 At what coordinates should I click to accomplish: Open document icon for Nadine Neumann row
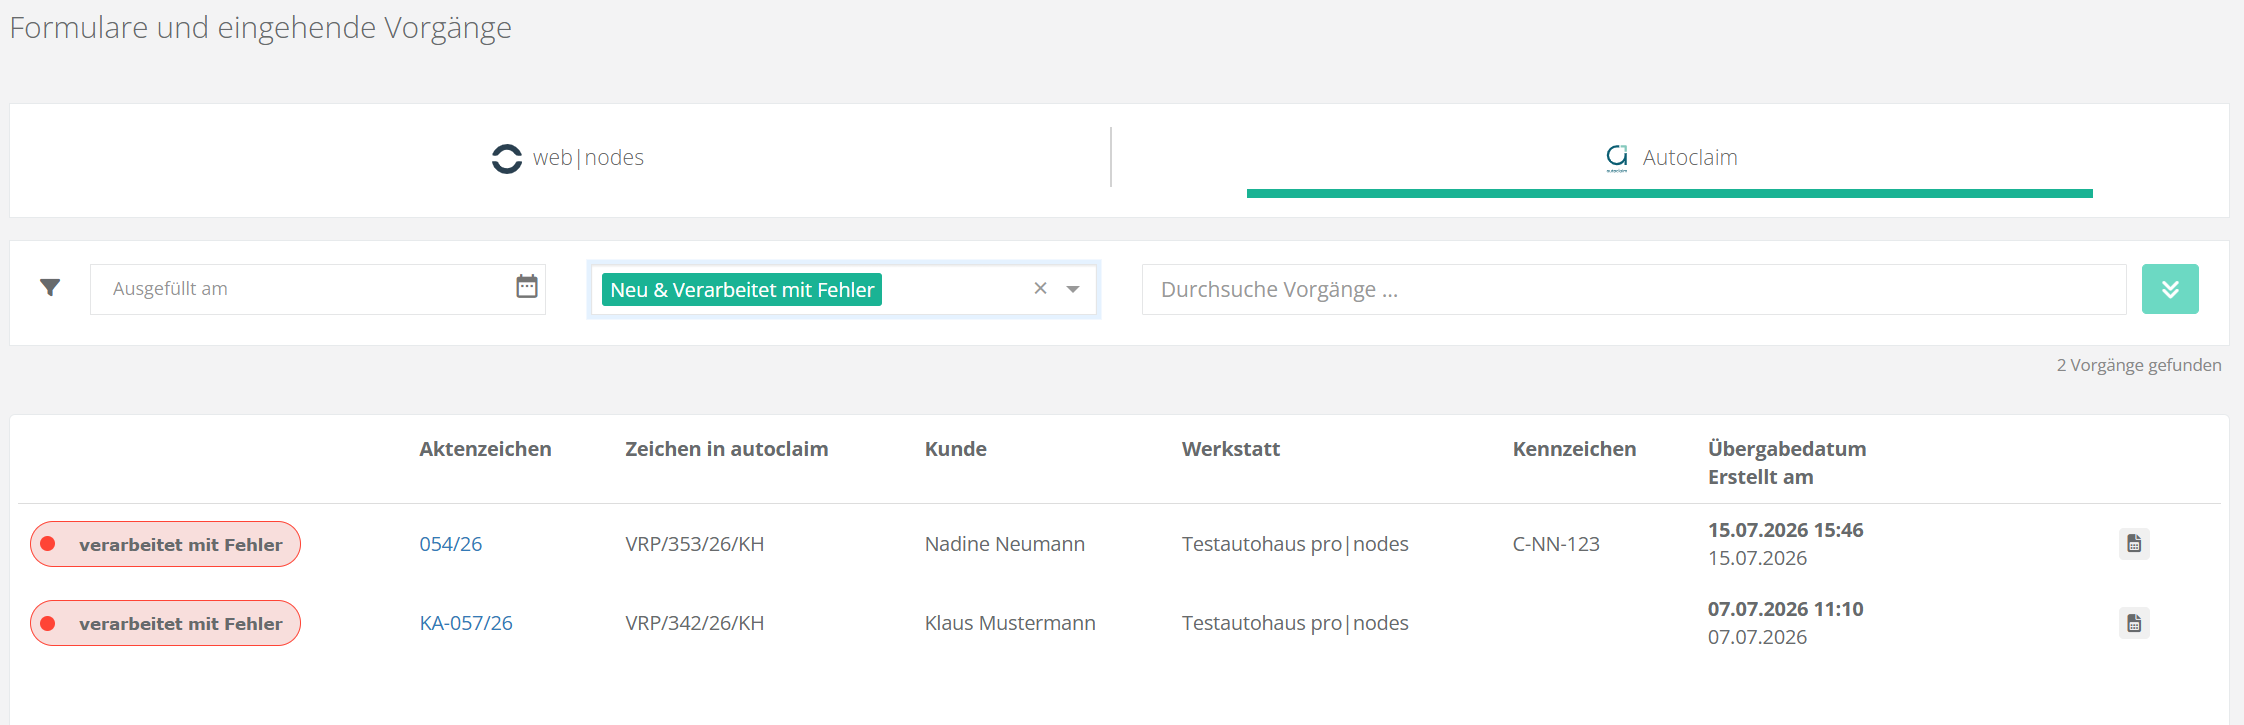(2134, 544)
